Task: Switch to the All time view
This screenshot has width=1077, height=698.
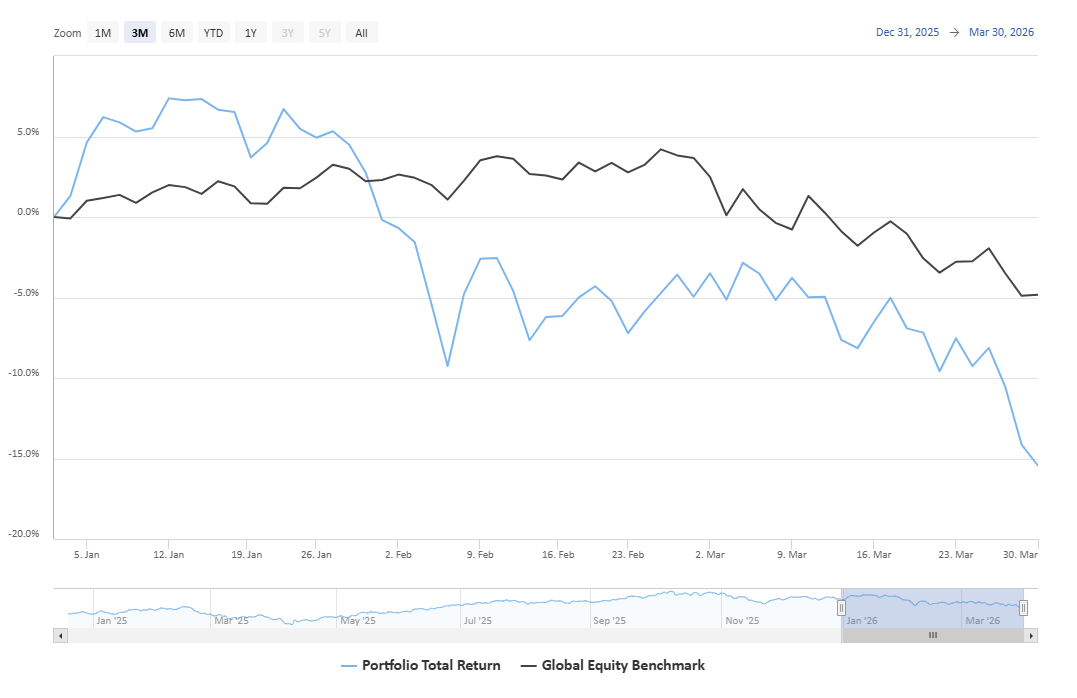Action: 361,32
